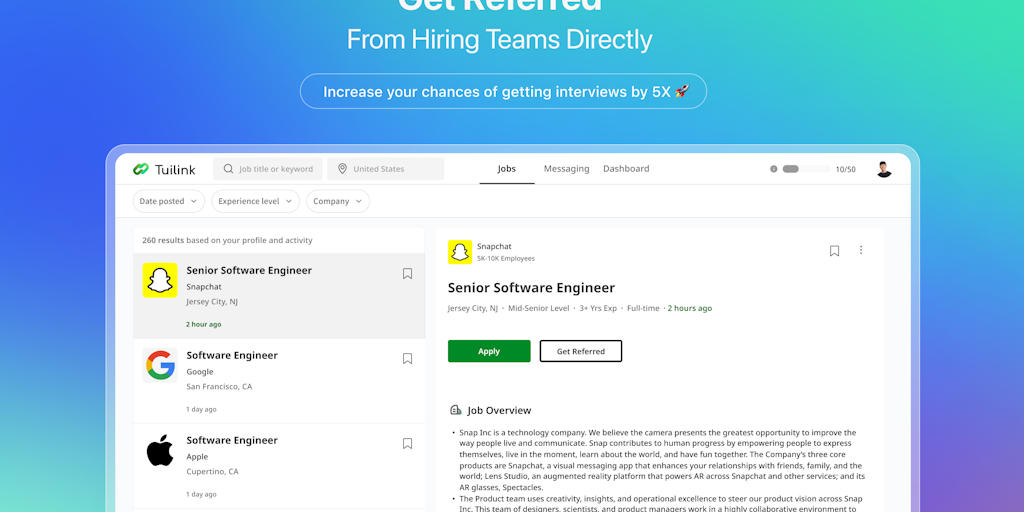Image resolution: width=1024 pixels, height=512 pixels.
Task: Click the info icon beside progress bar
Action: tap(774, 169)
